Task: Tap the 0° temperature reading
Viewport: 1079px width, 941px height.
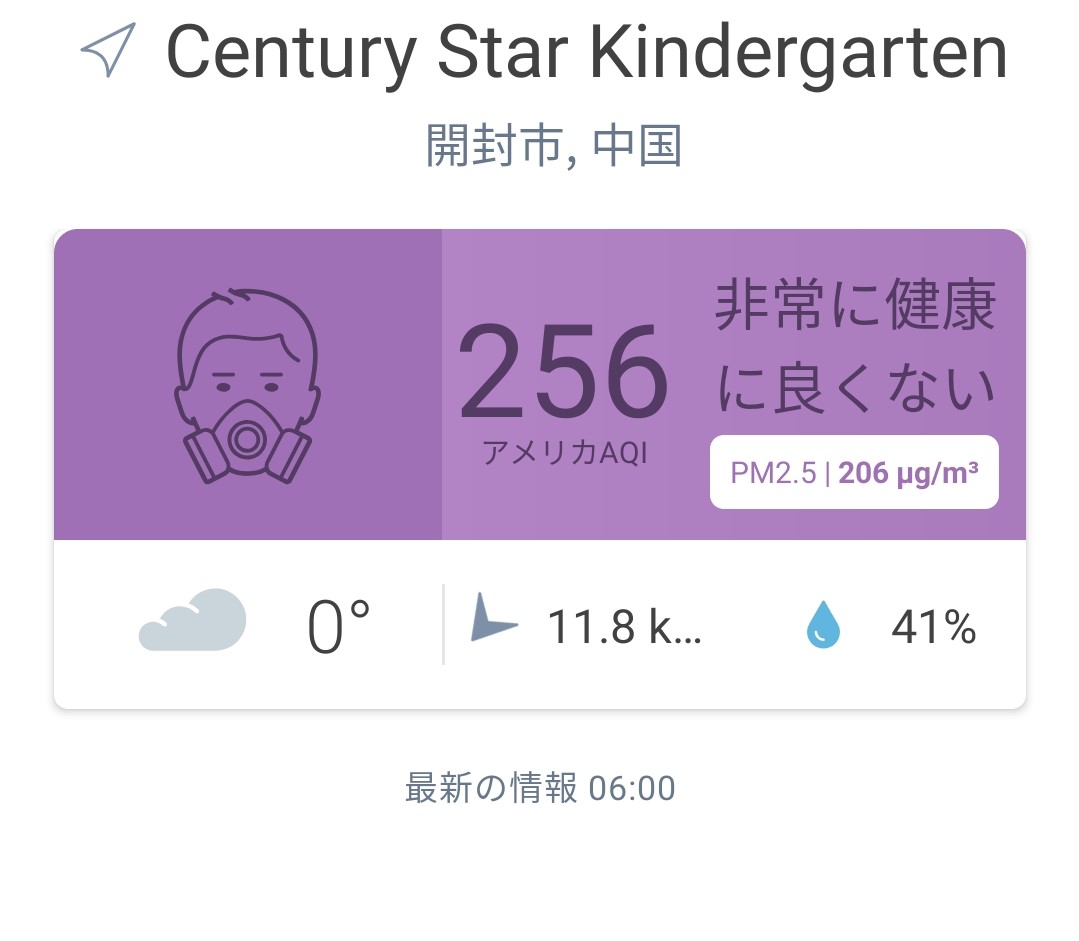Action: click(x=338, y=626)
